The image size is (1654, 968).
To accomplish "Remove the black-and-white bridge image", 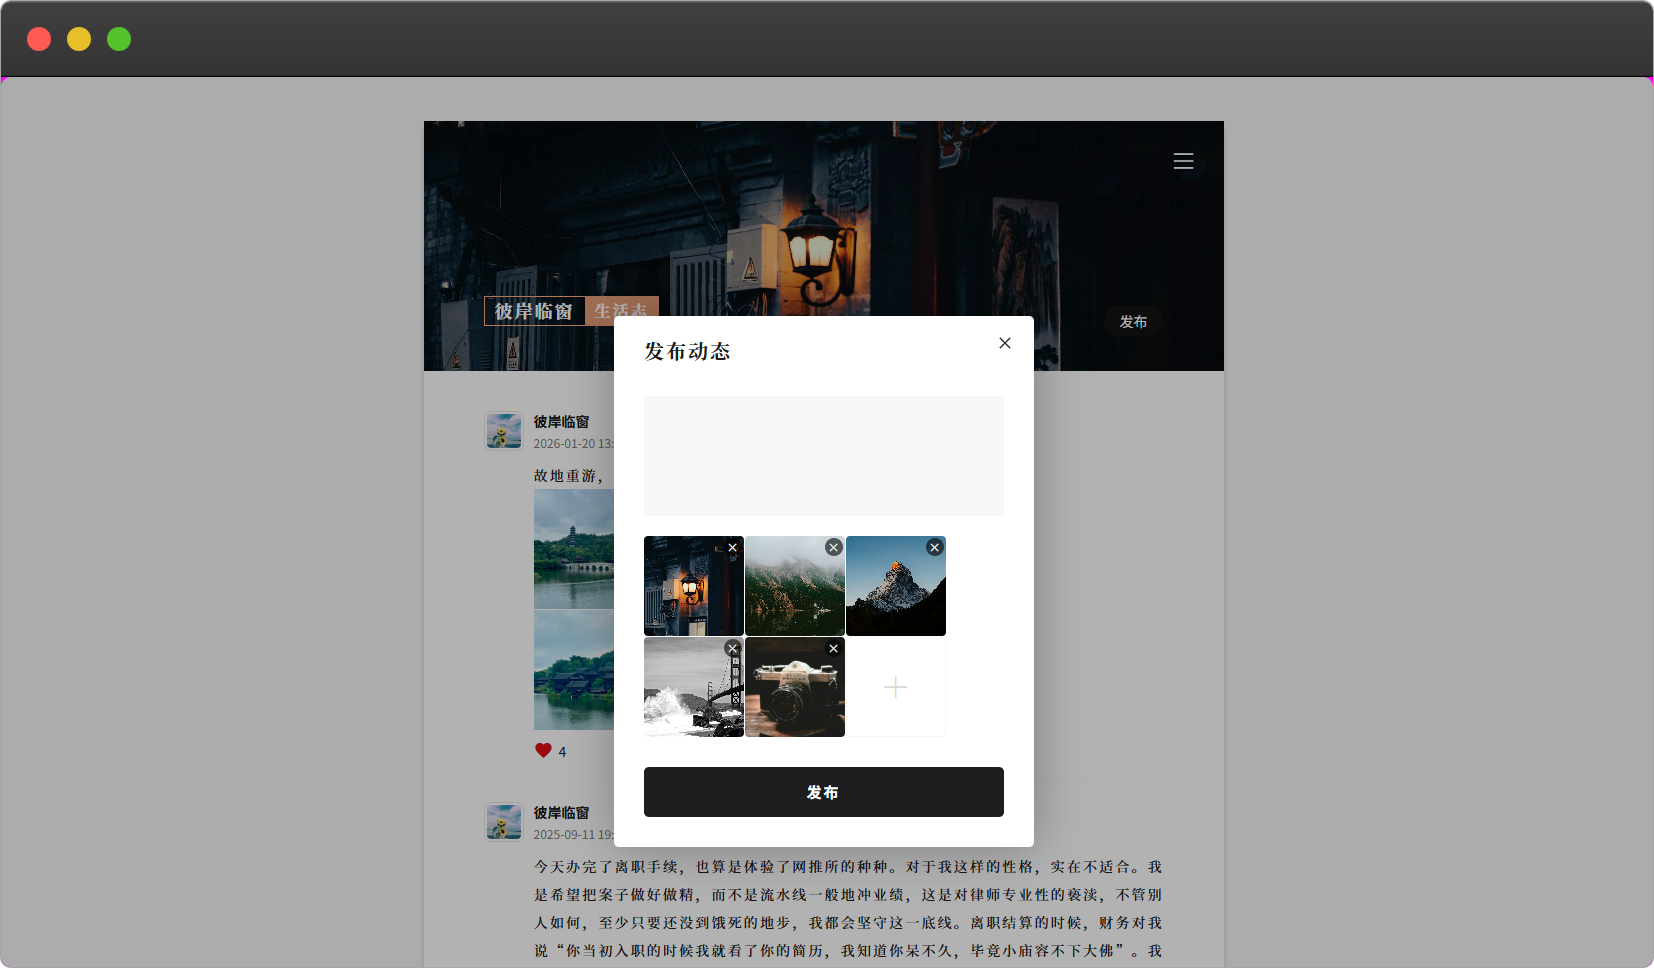I will tap(733, 648).
